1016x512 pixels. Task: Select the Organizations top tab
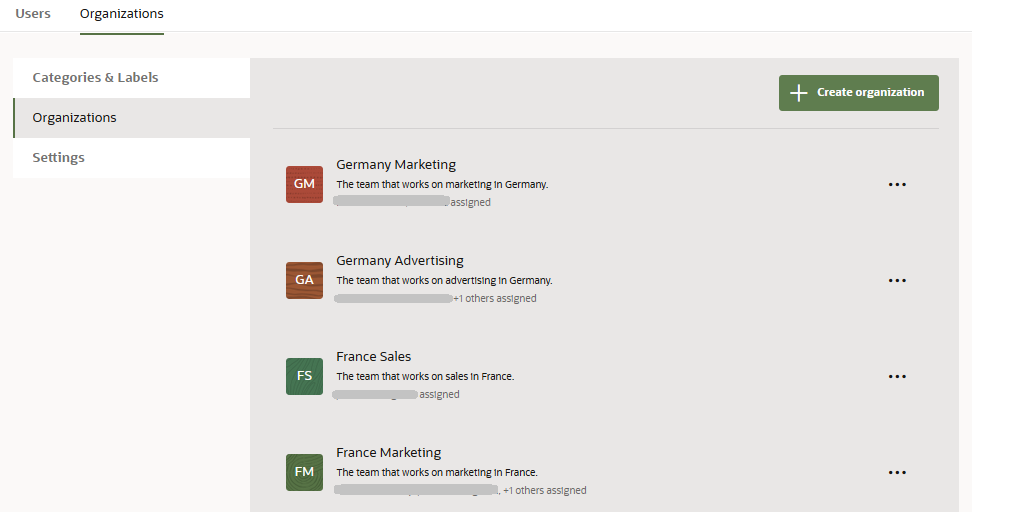point(122,14)
